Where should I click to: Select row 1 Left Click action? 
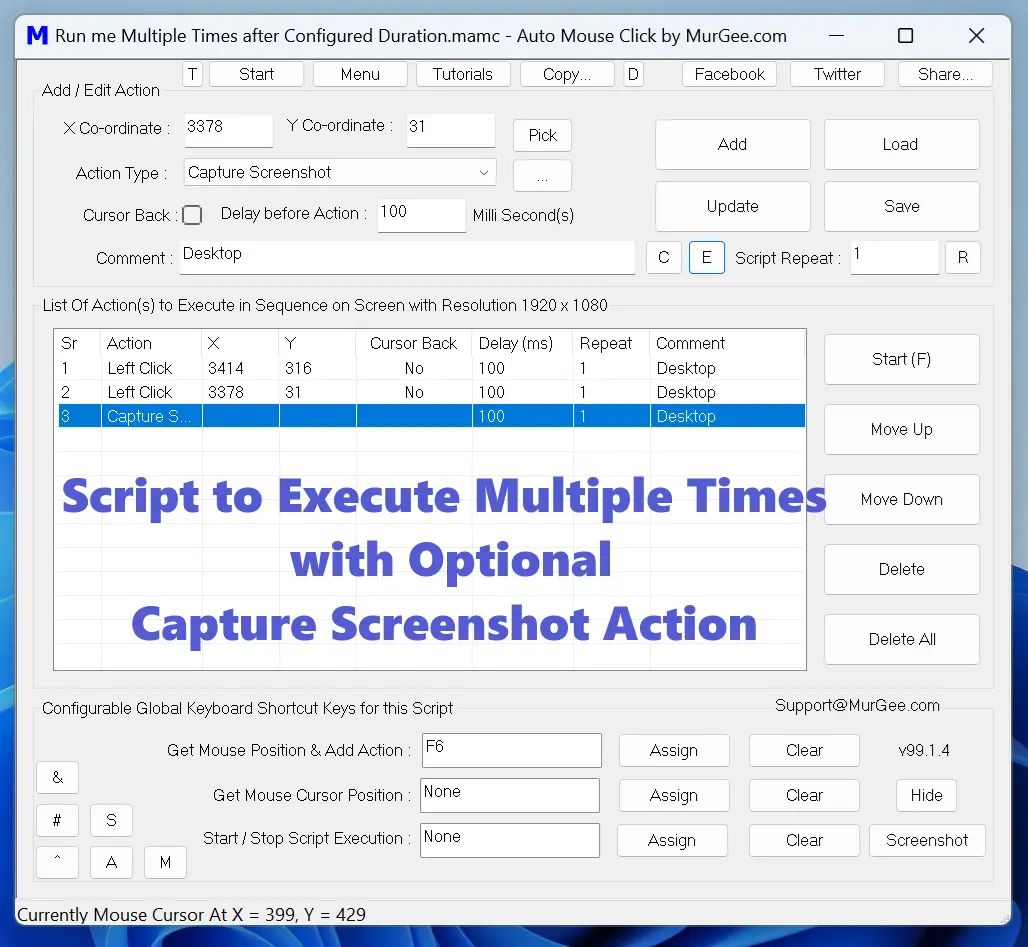click(431, 368)
